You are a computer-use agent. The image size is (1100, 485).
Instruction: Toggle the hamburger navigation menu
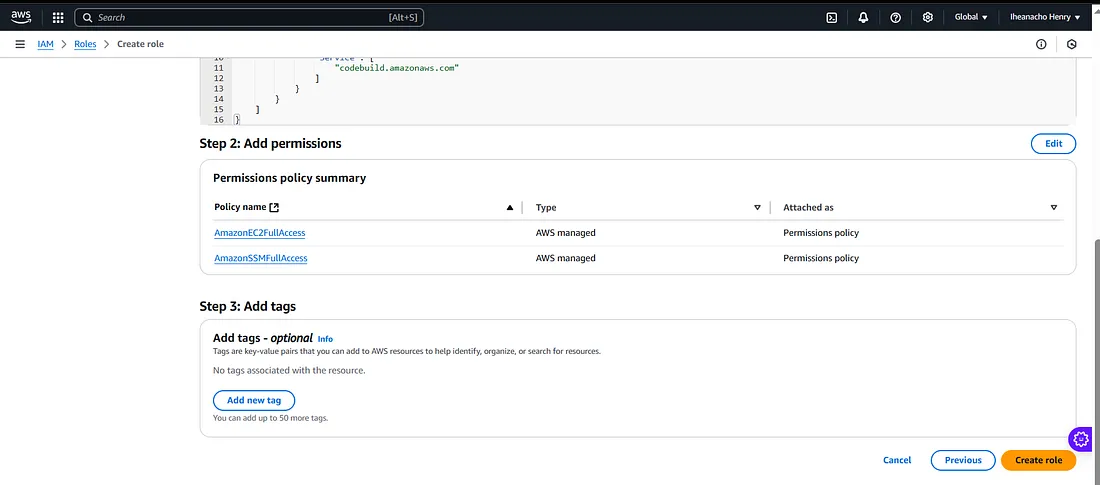tap(20, 44)
